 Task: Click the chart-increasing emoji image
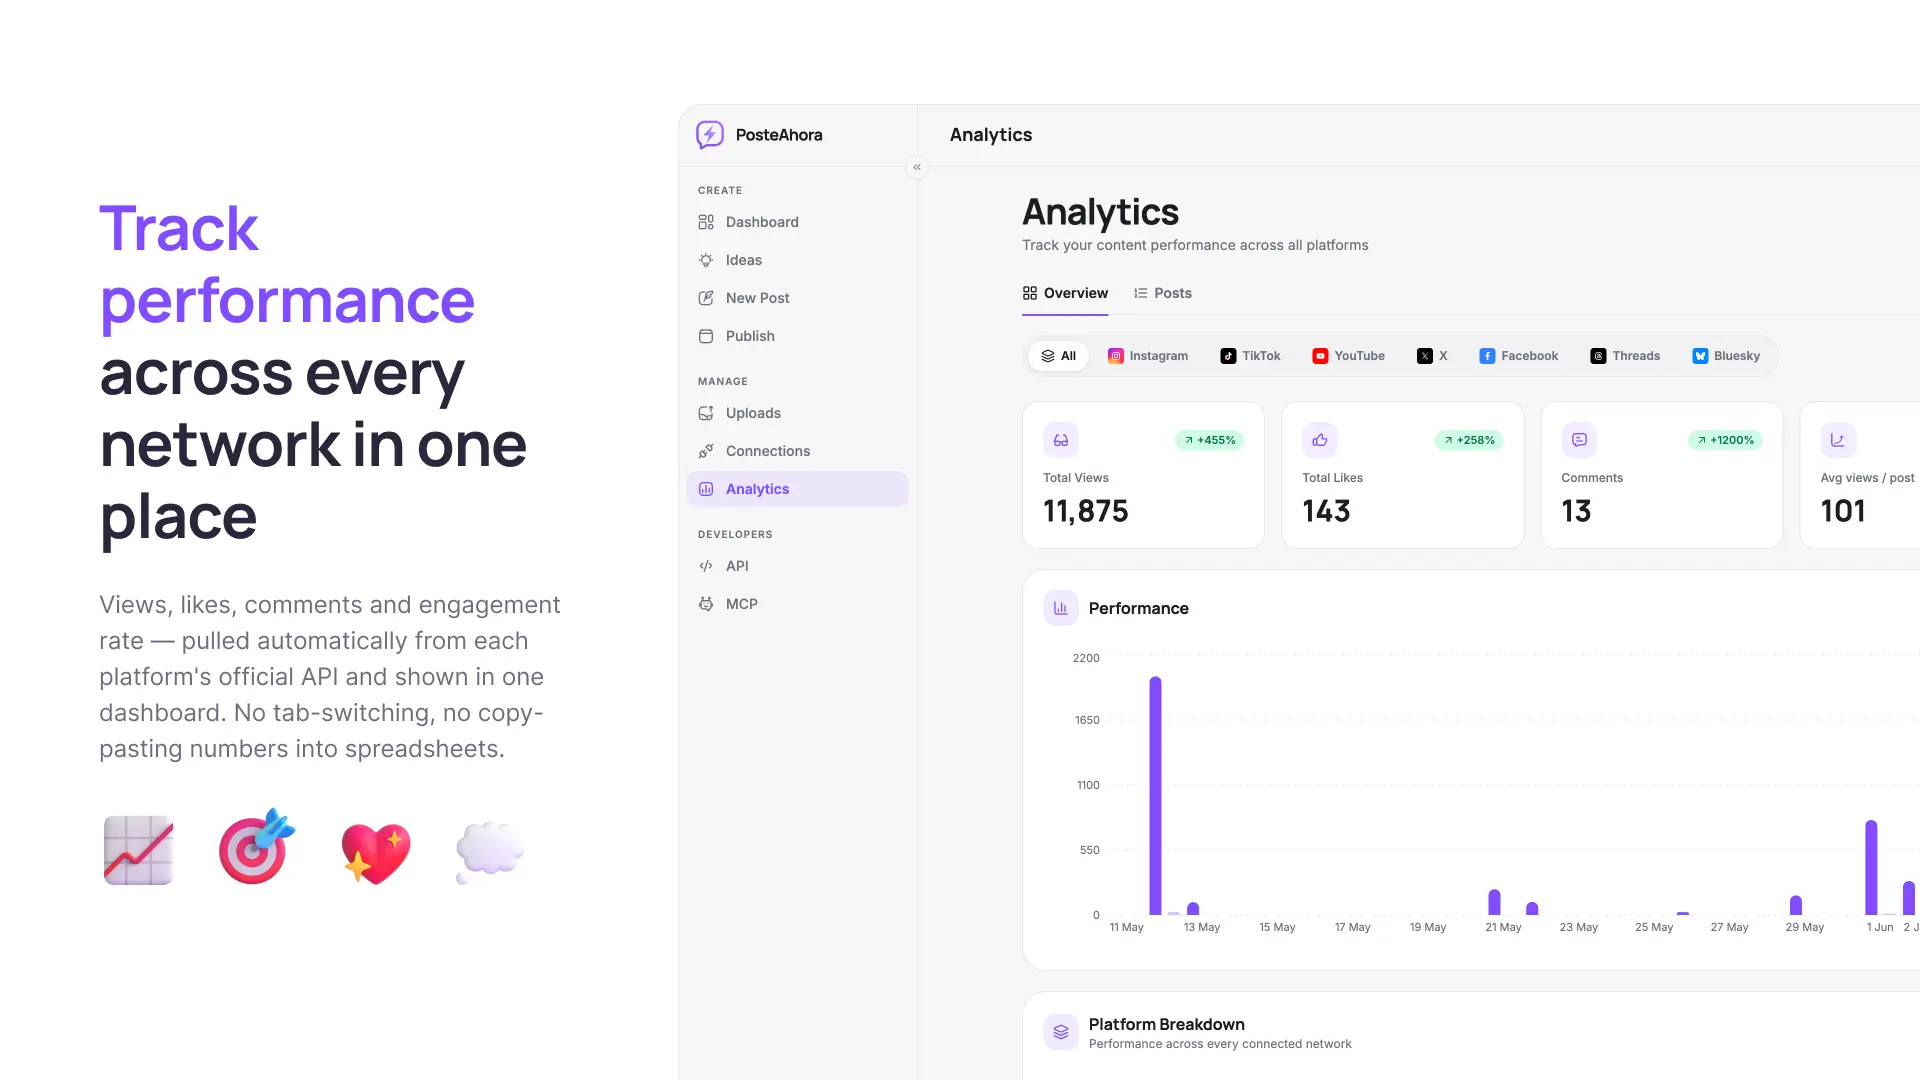pos(139,850)
